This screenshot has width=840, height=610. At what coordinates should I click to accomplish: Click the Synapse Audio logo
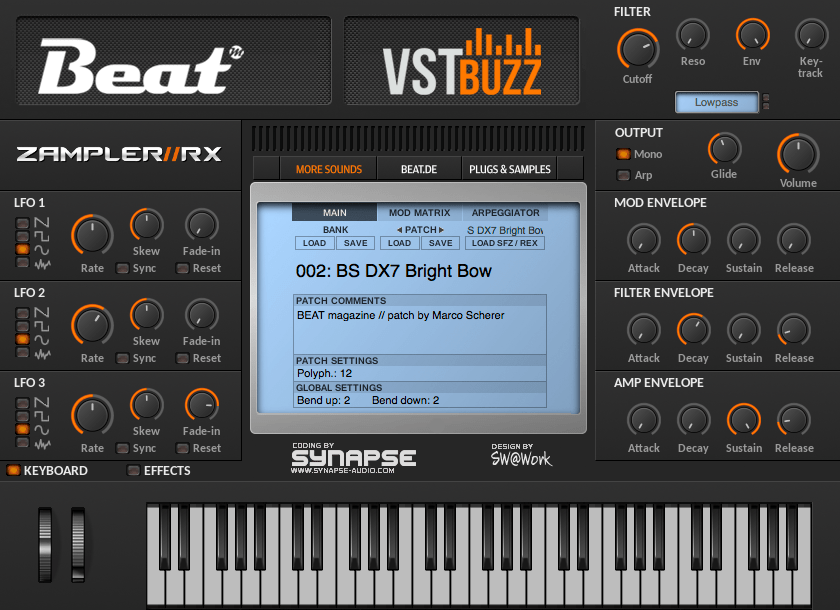[x=353, y=457]
